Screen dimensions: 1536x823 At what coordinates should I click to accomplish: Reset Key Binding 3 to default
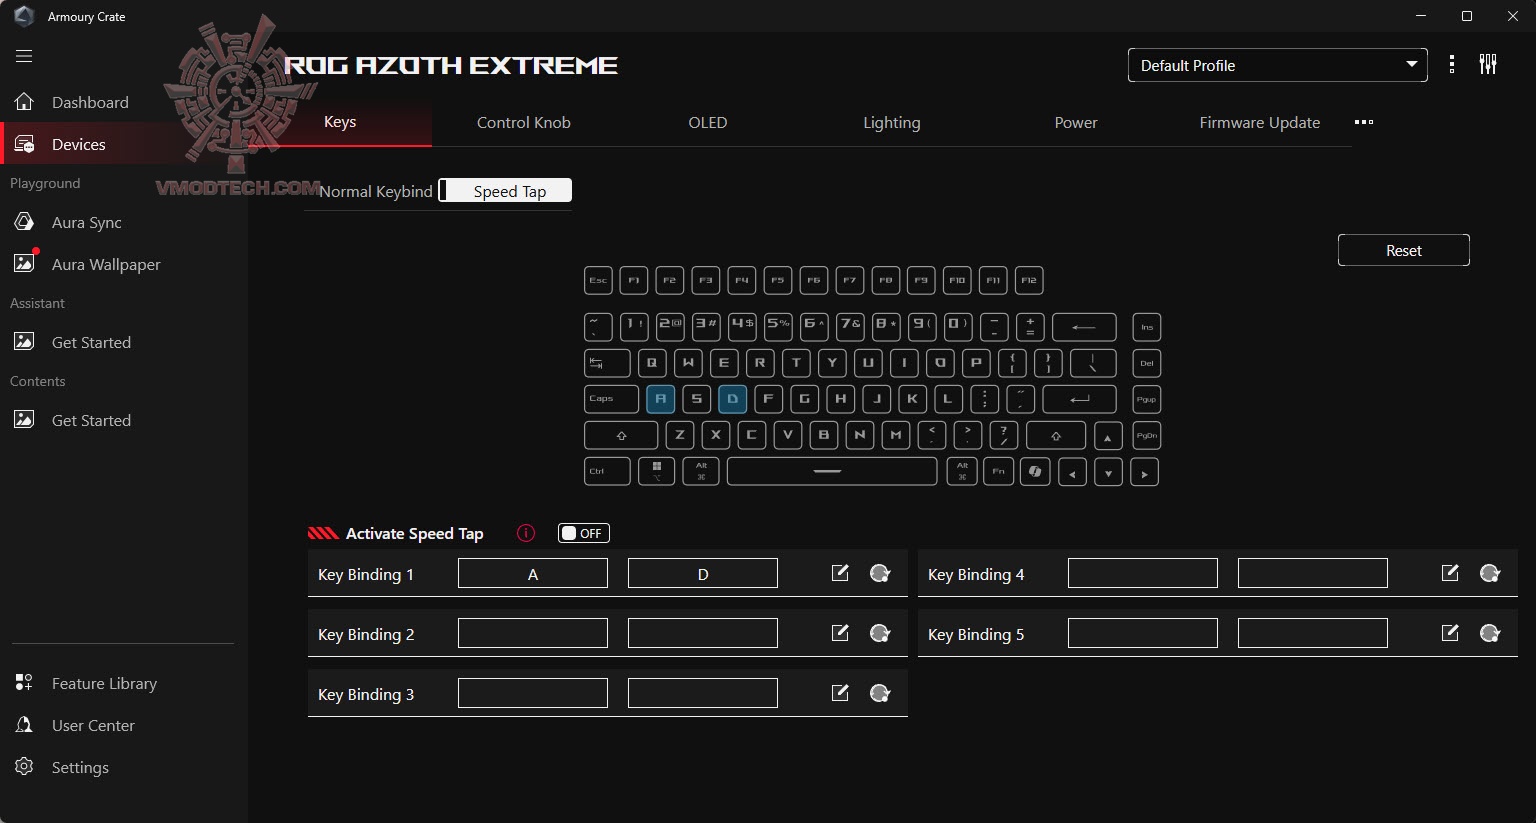(x=880, y=693)
